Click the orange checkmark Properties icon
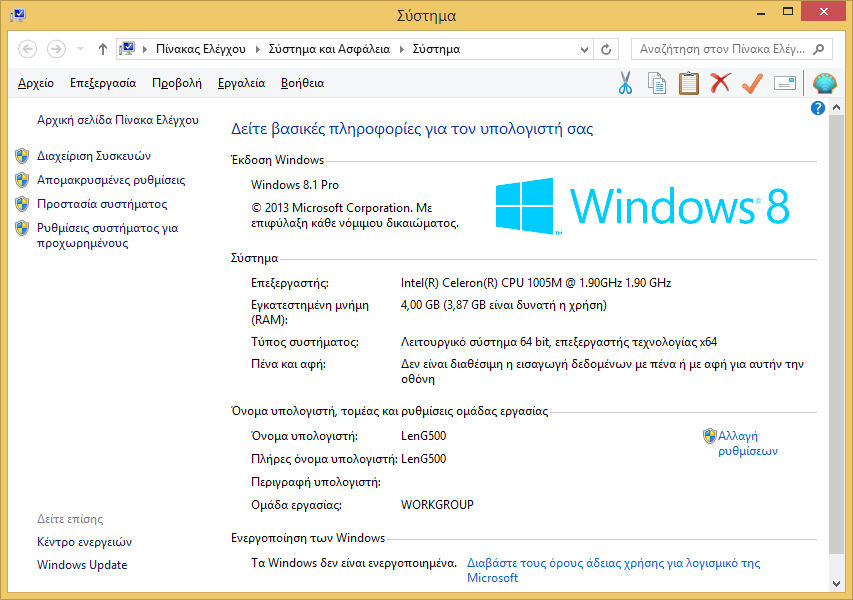Viewport: 853px width, 600px height. 752,83
